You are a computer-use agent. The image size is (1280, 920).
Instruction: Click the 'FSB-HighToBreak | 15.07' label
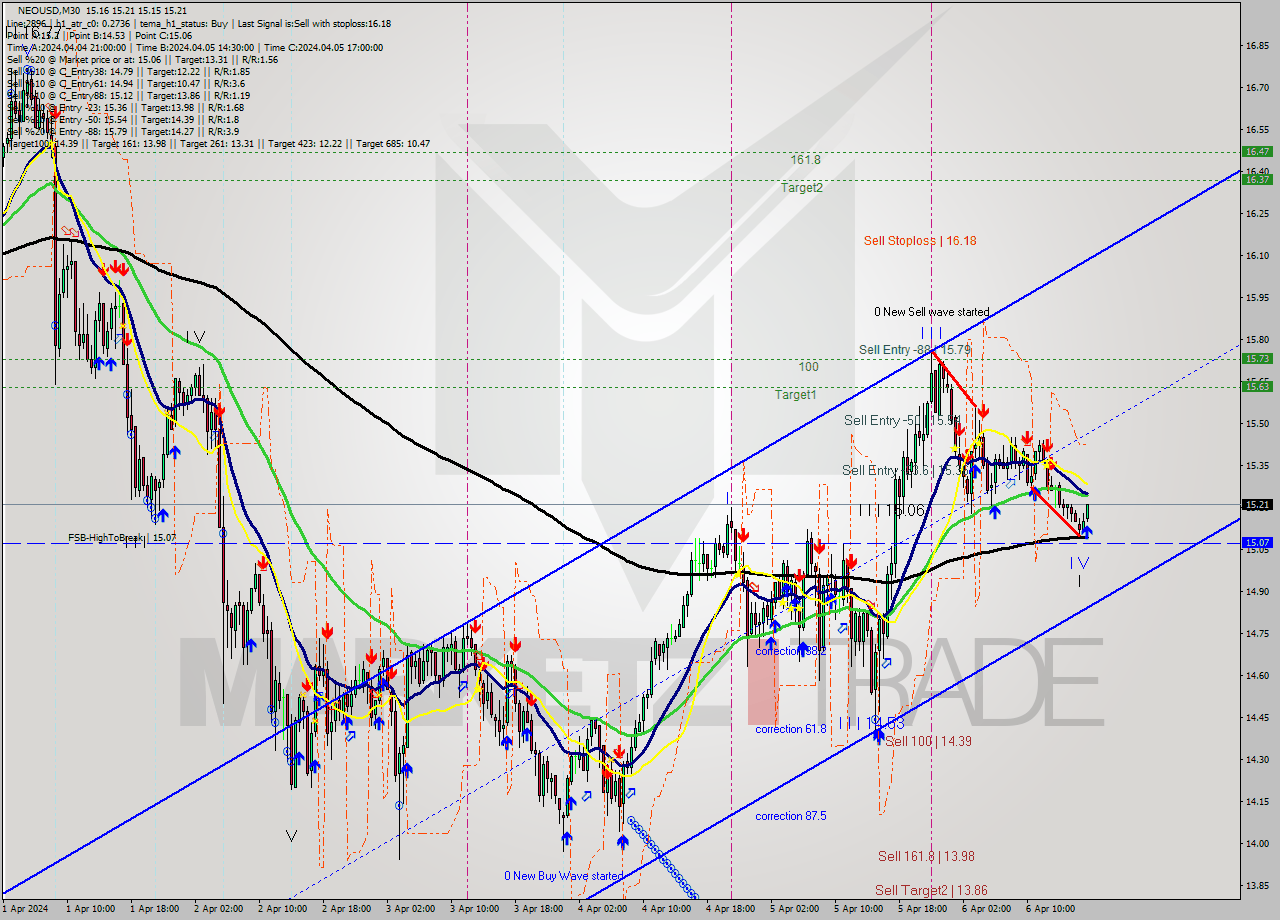(x=122, y=538)
